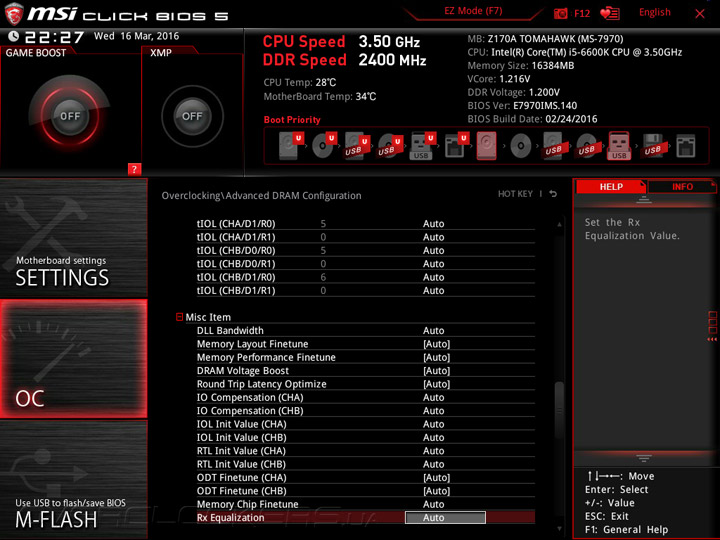The height and width of the screenshot is (540, 720).
Task: Open ODT Finetune (CHB) [Auto] dropdown
Action: pyautogui.click(x=436, y=491)
